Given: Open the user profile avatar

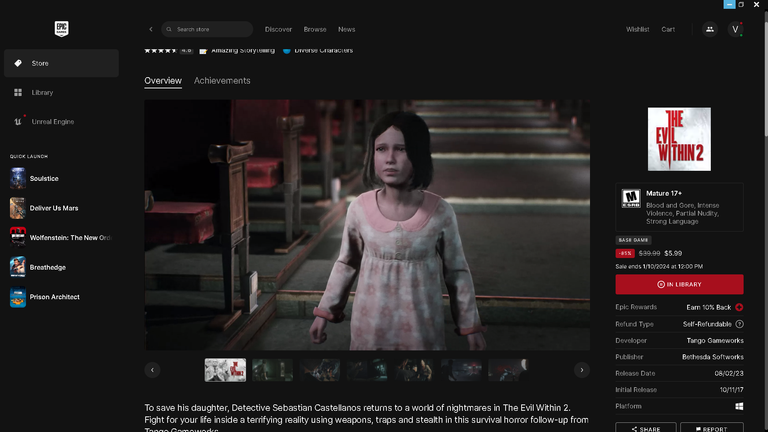Looking at the screenshot, I should [735, 29].
